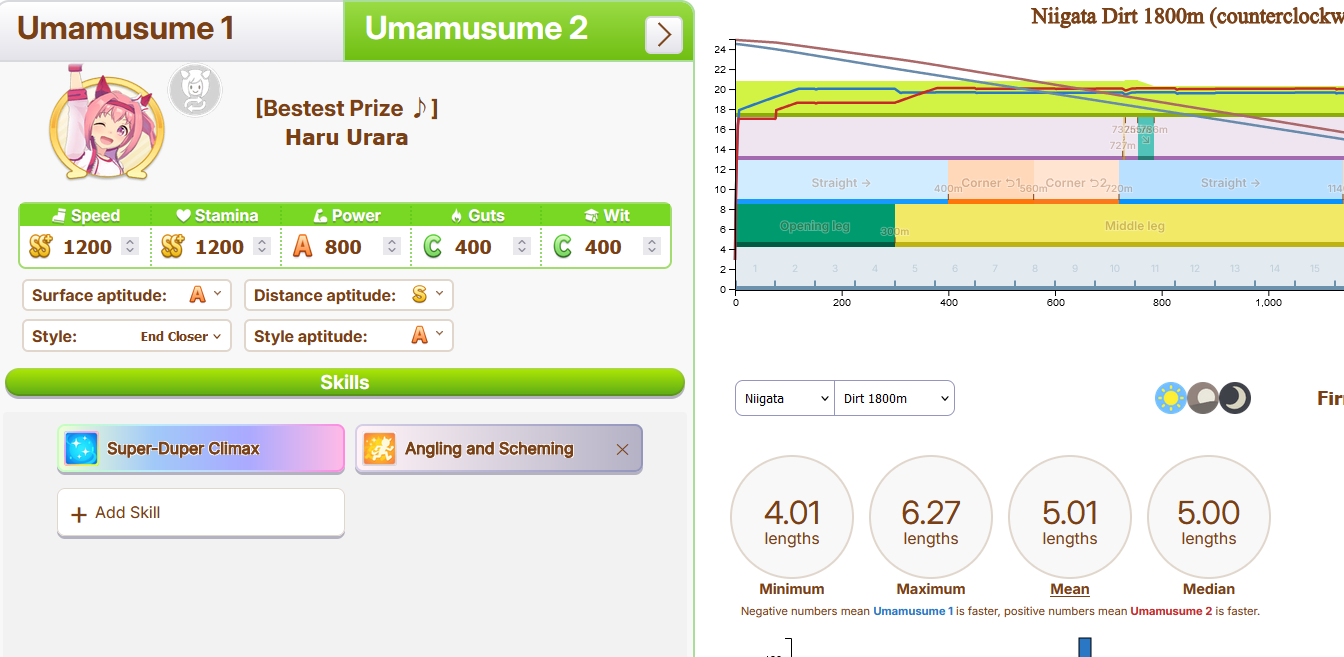Select the Median 5.00 lengths statistic
1344x657 pixels.
click(1209, 517)
